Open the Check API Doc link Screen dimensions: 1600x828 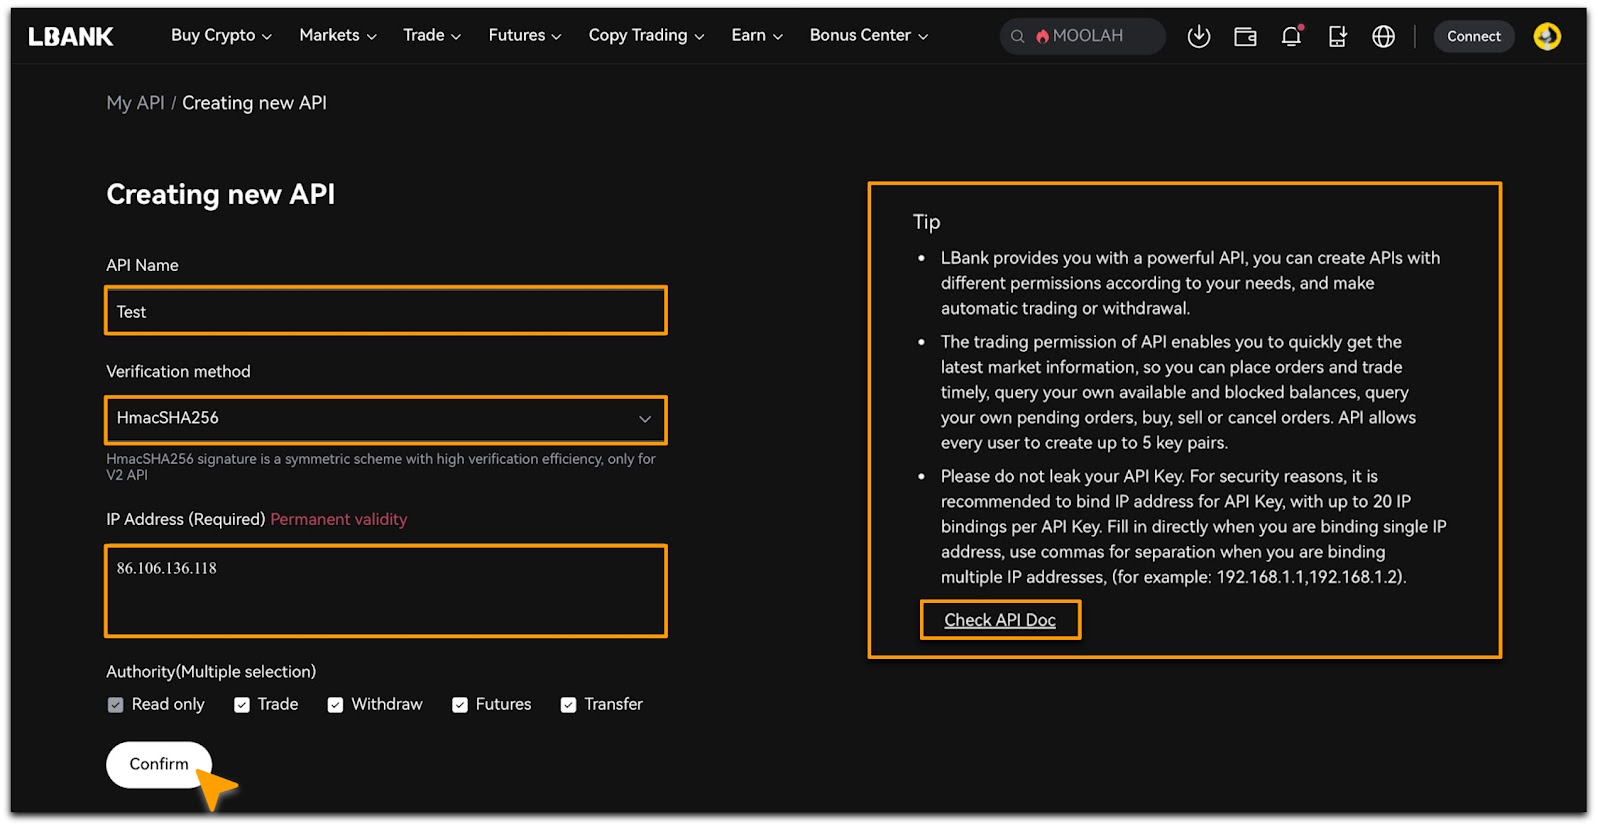pos(1000,620)
